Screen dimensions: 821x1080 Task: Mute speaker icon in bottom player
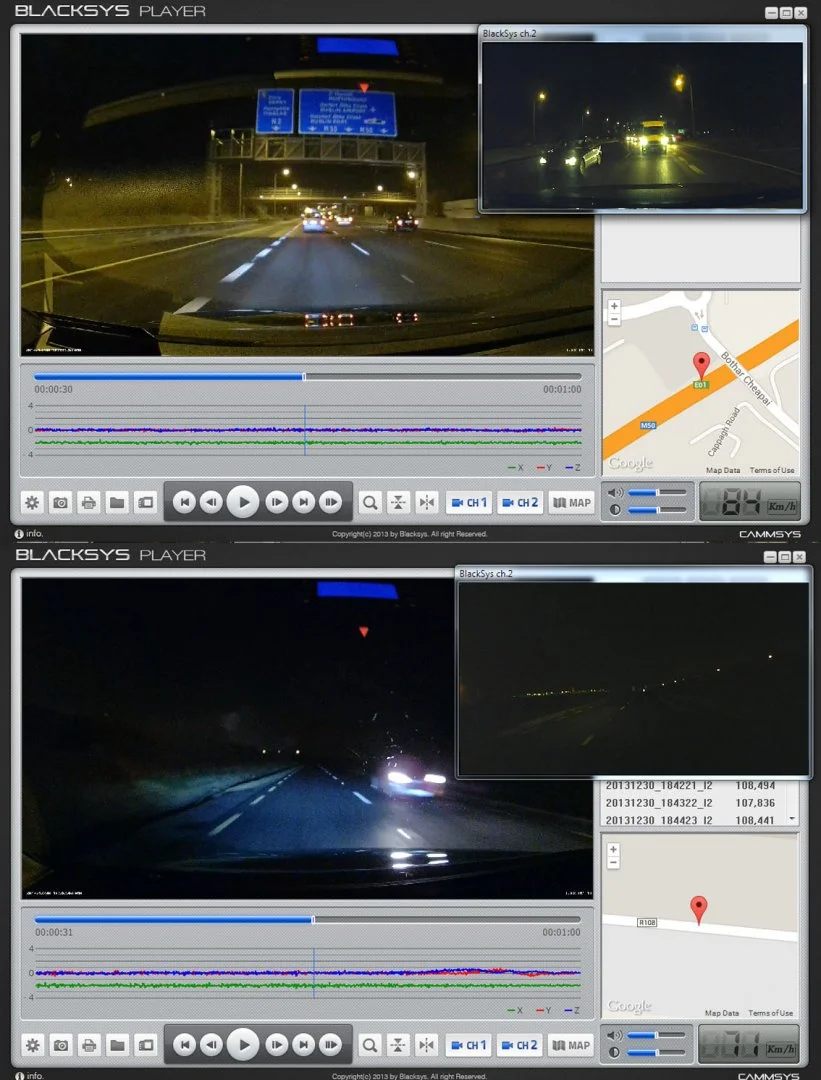(x=615, y=1035)
